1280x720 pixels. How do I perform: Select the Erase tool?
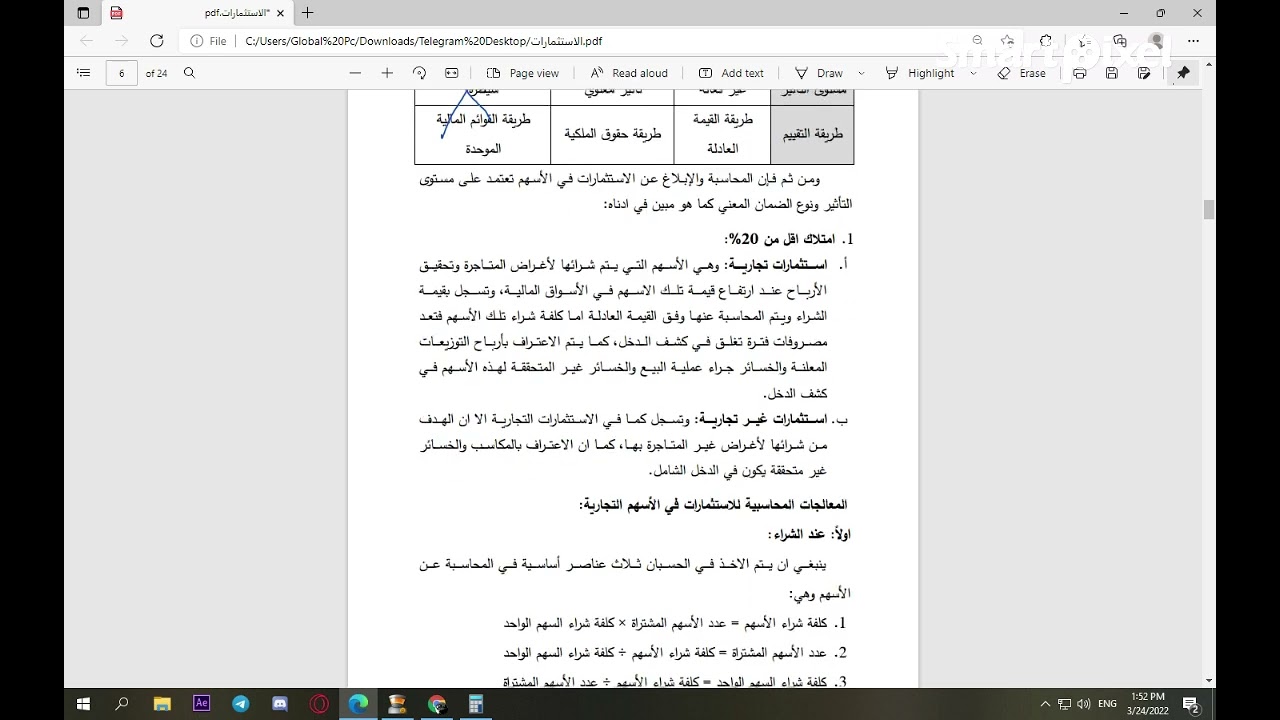click(x=1022, y=73)
